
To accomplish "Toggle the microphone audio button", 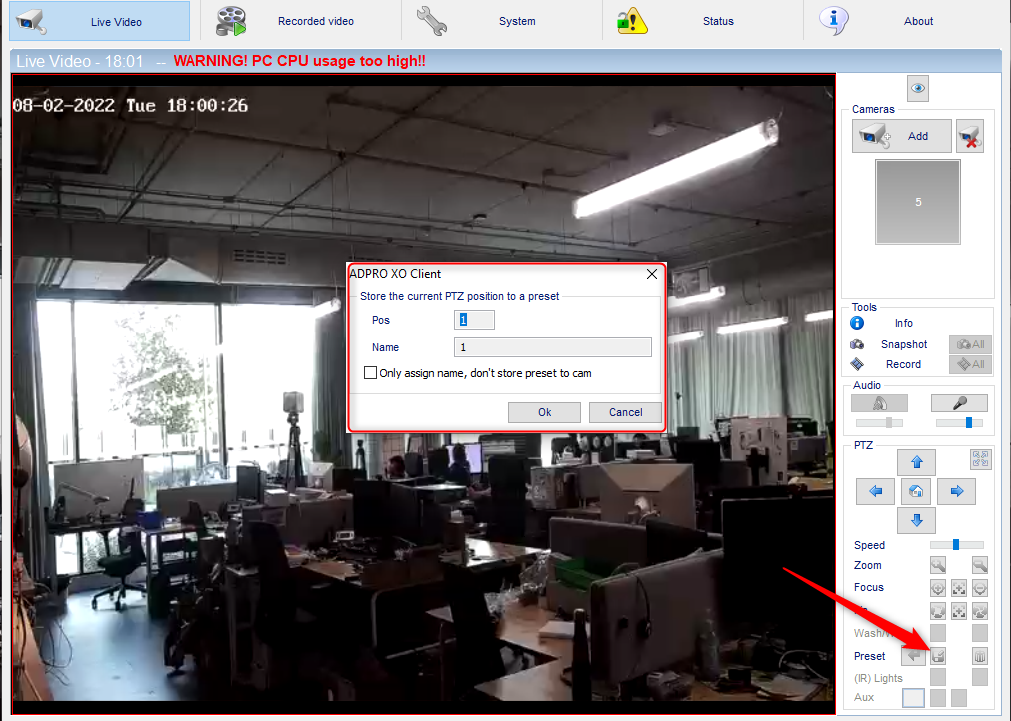I will click(959, 403).
